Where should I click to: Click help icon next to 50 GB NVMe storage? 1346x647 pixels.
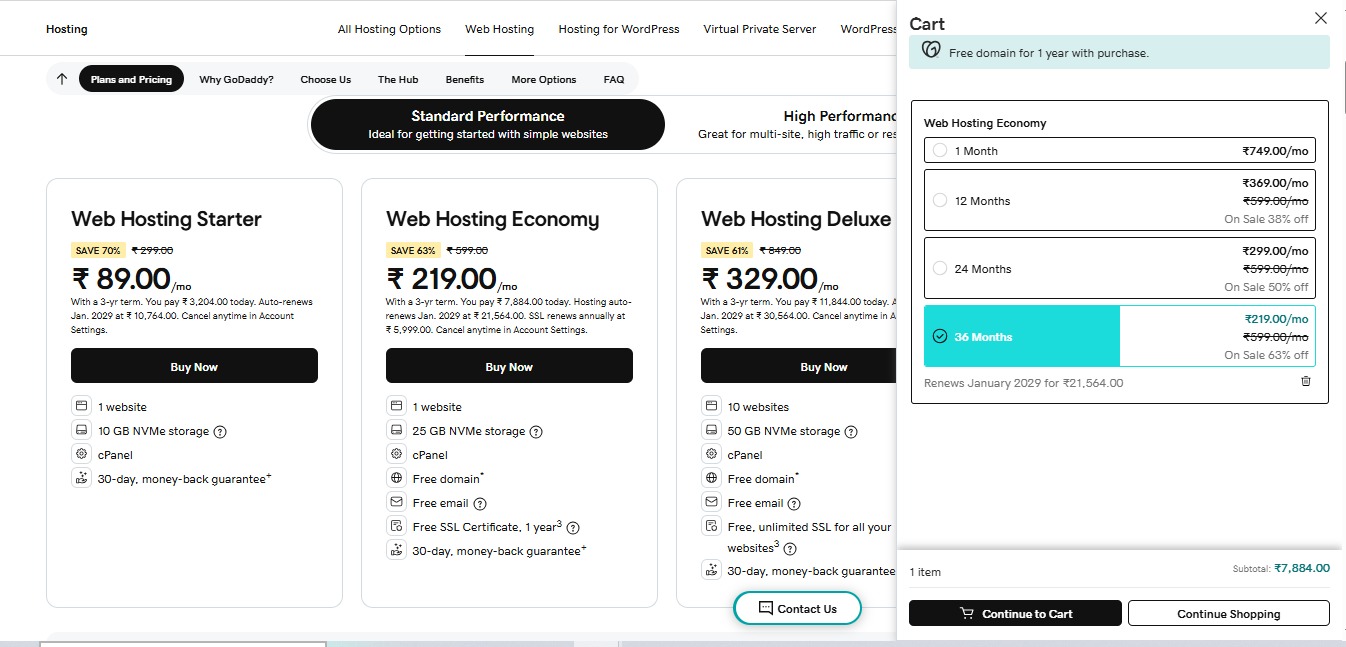click(851, 432)
